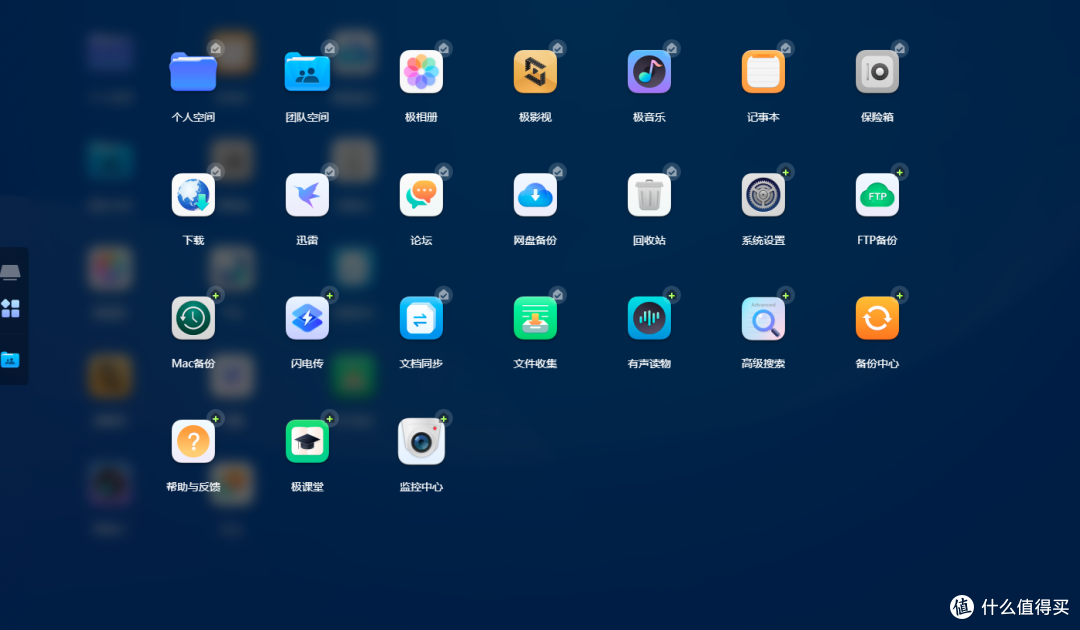Click the 备份中心 text label
1080x630 pixels.
pos(877,364)
